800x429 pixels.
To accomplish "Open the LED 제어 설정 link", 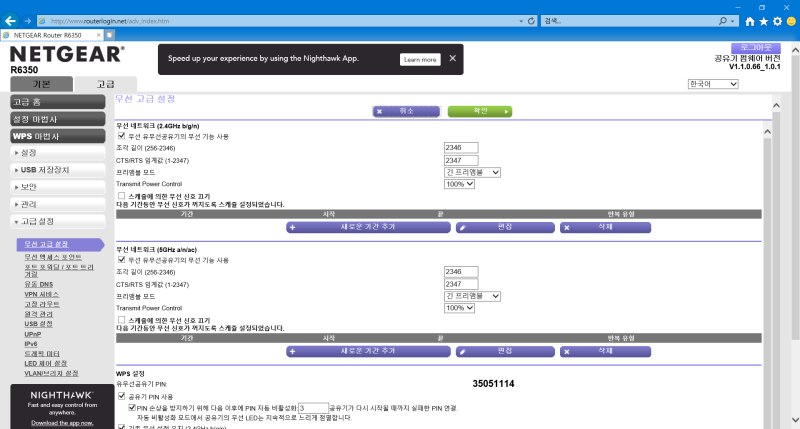I will [46, 363].
